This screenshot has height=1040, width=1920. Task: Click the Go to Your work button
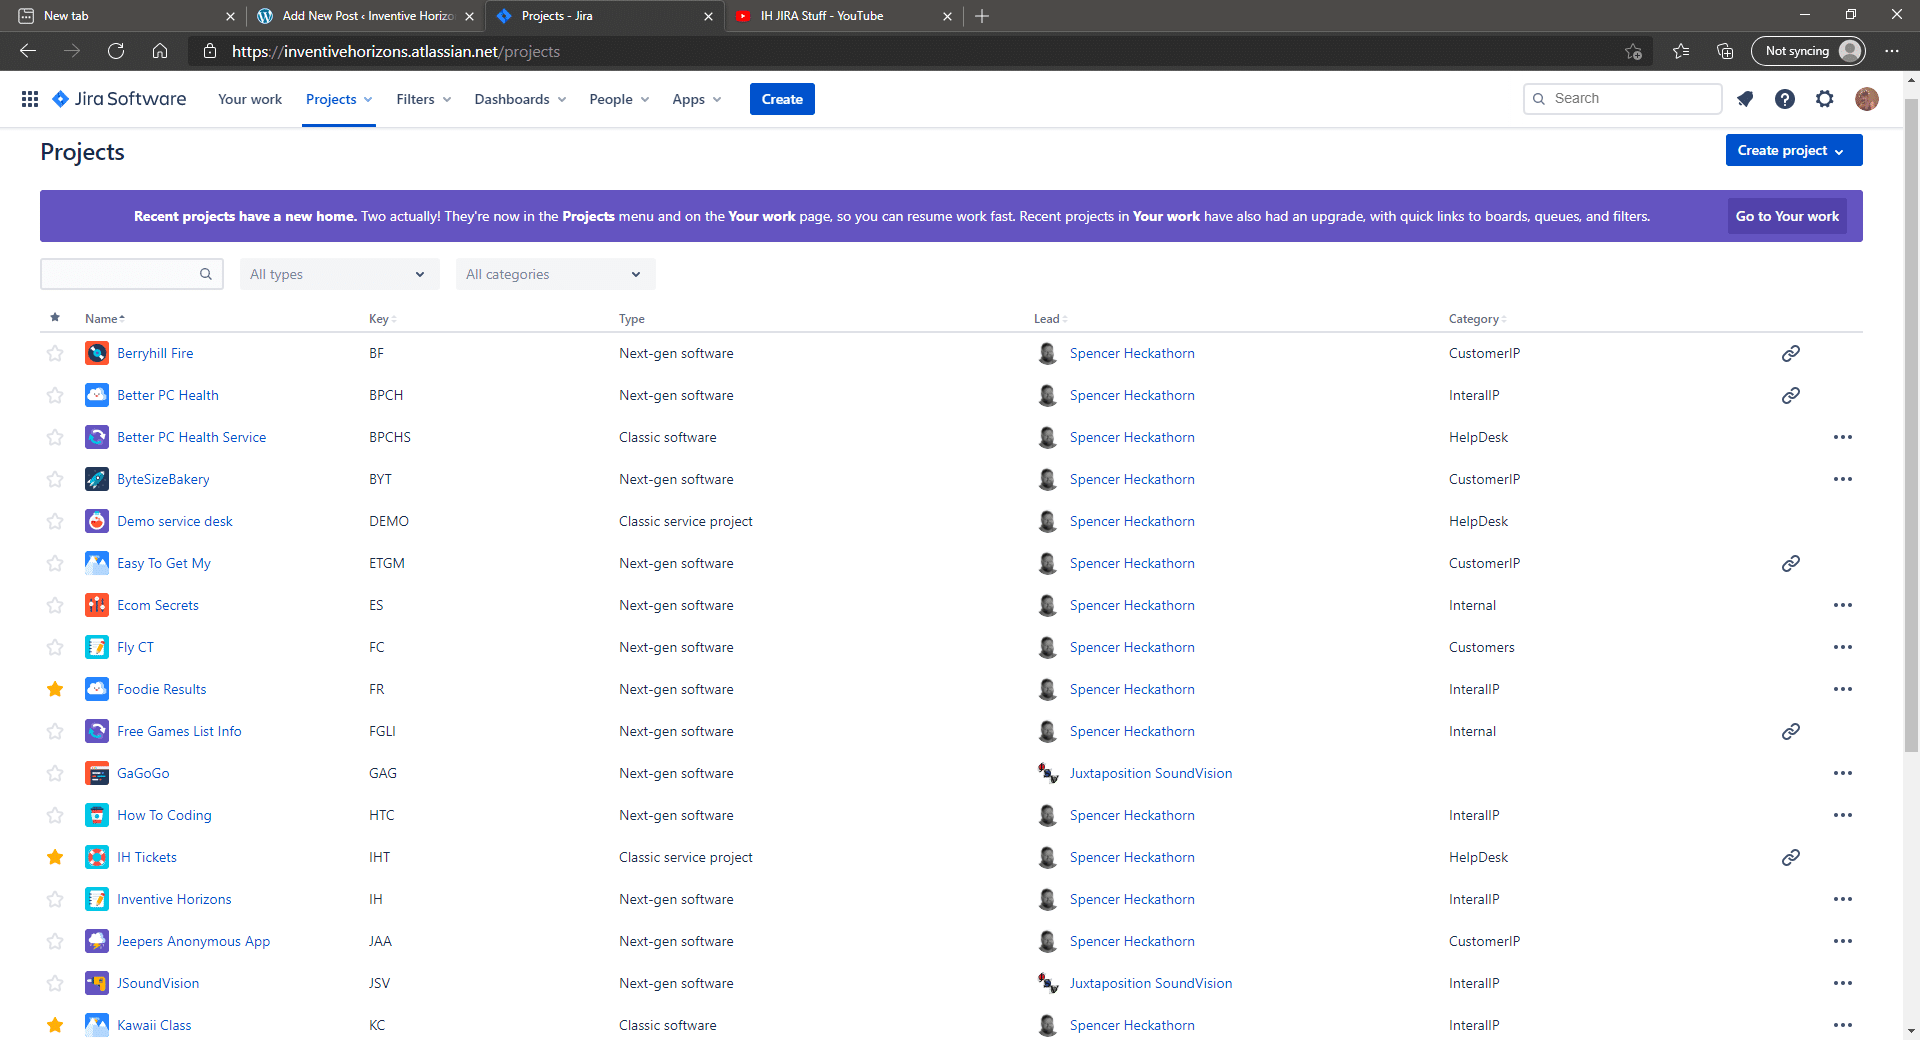[1787, 215]
